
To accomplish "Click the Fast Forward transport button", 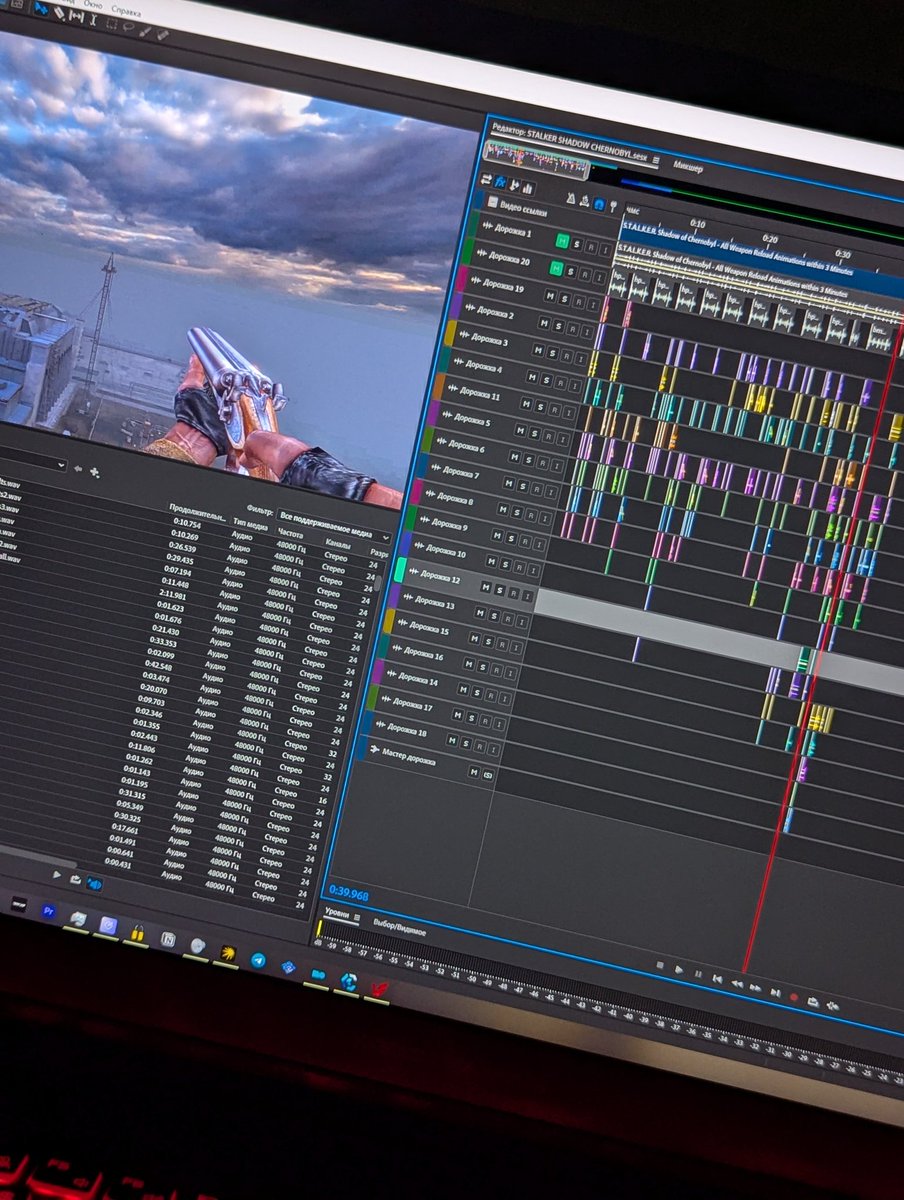I will click(755, 988).
